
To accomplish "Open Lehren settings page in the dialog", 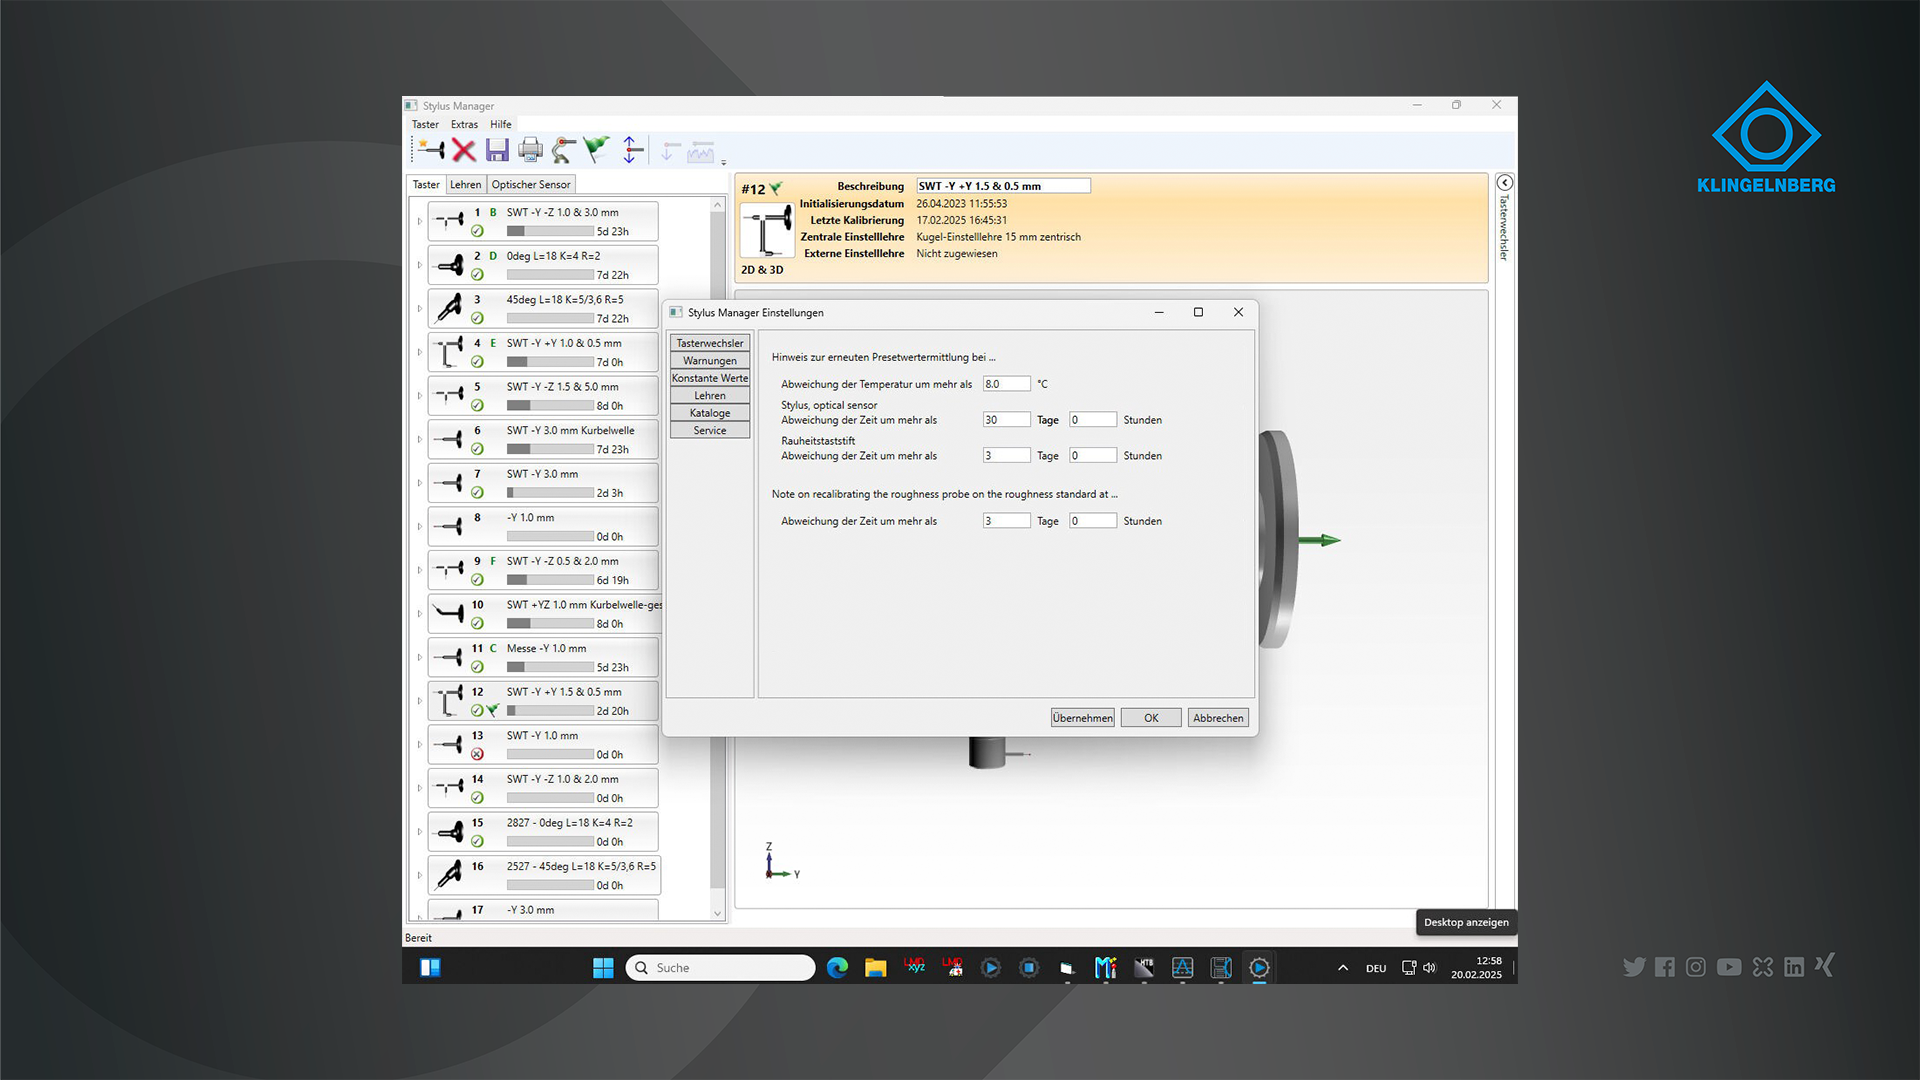I will coord(710,396).
